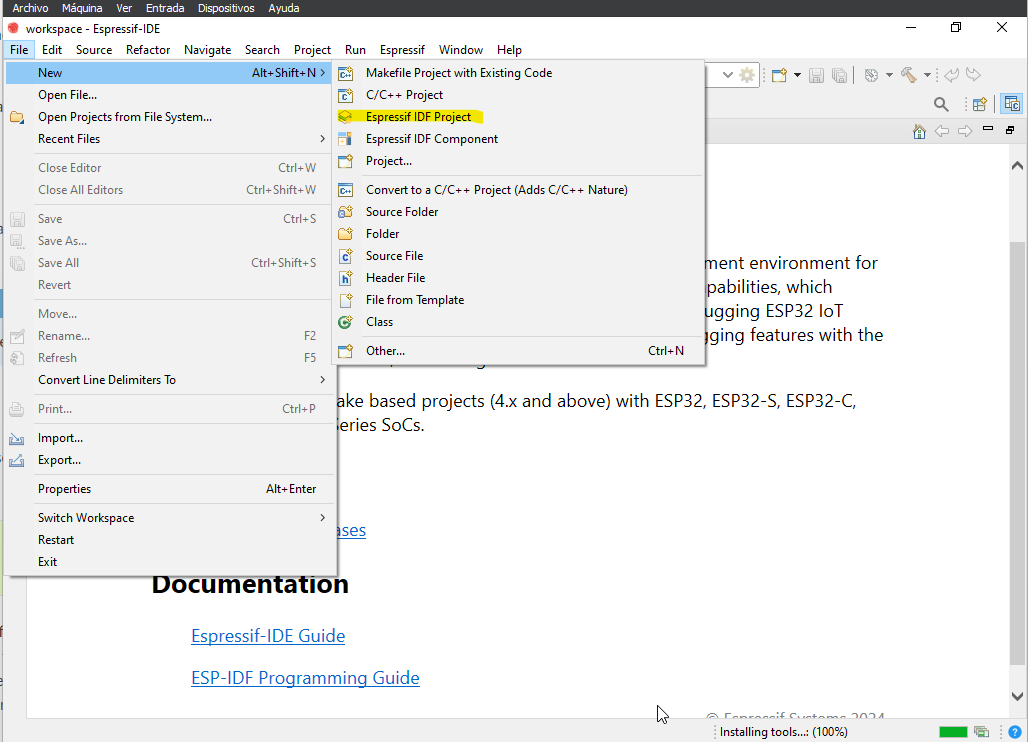Screen dimensions: 1028x742
Task: Open the Espressif-IDE Guide link
Action: coord(268,636)
